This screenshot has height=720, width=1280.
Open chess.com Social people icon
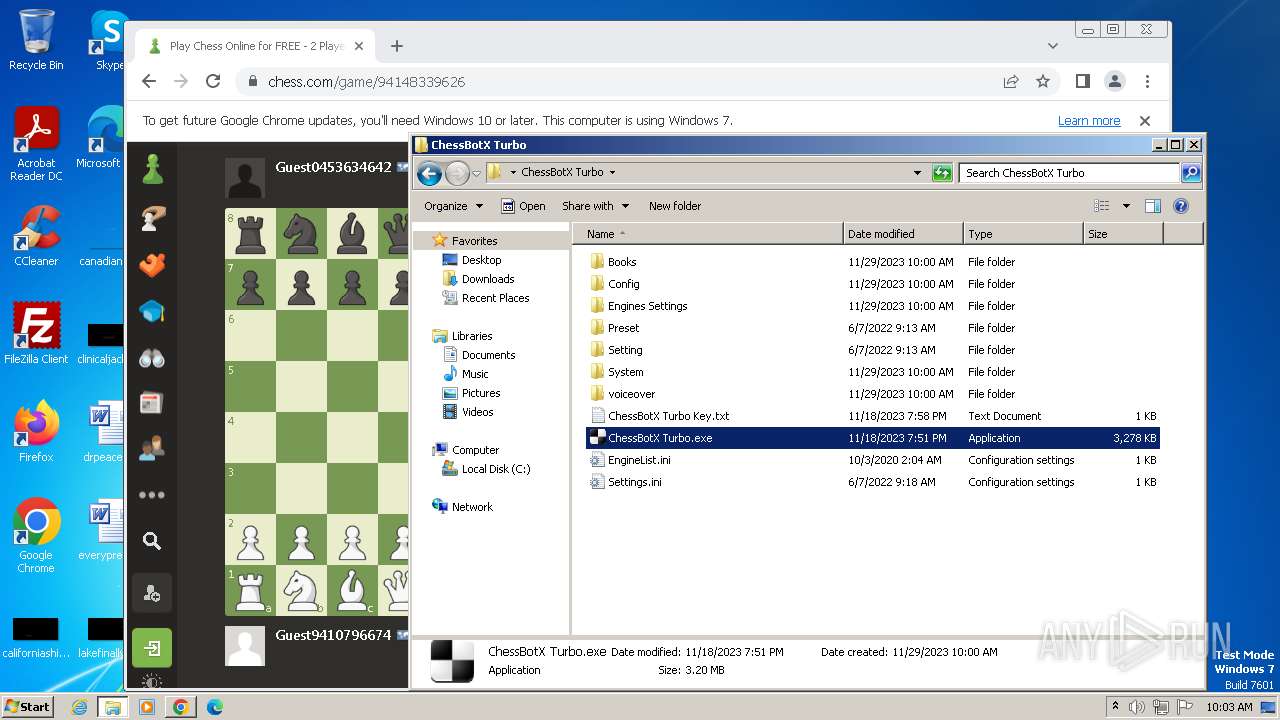pos(152,447)
